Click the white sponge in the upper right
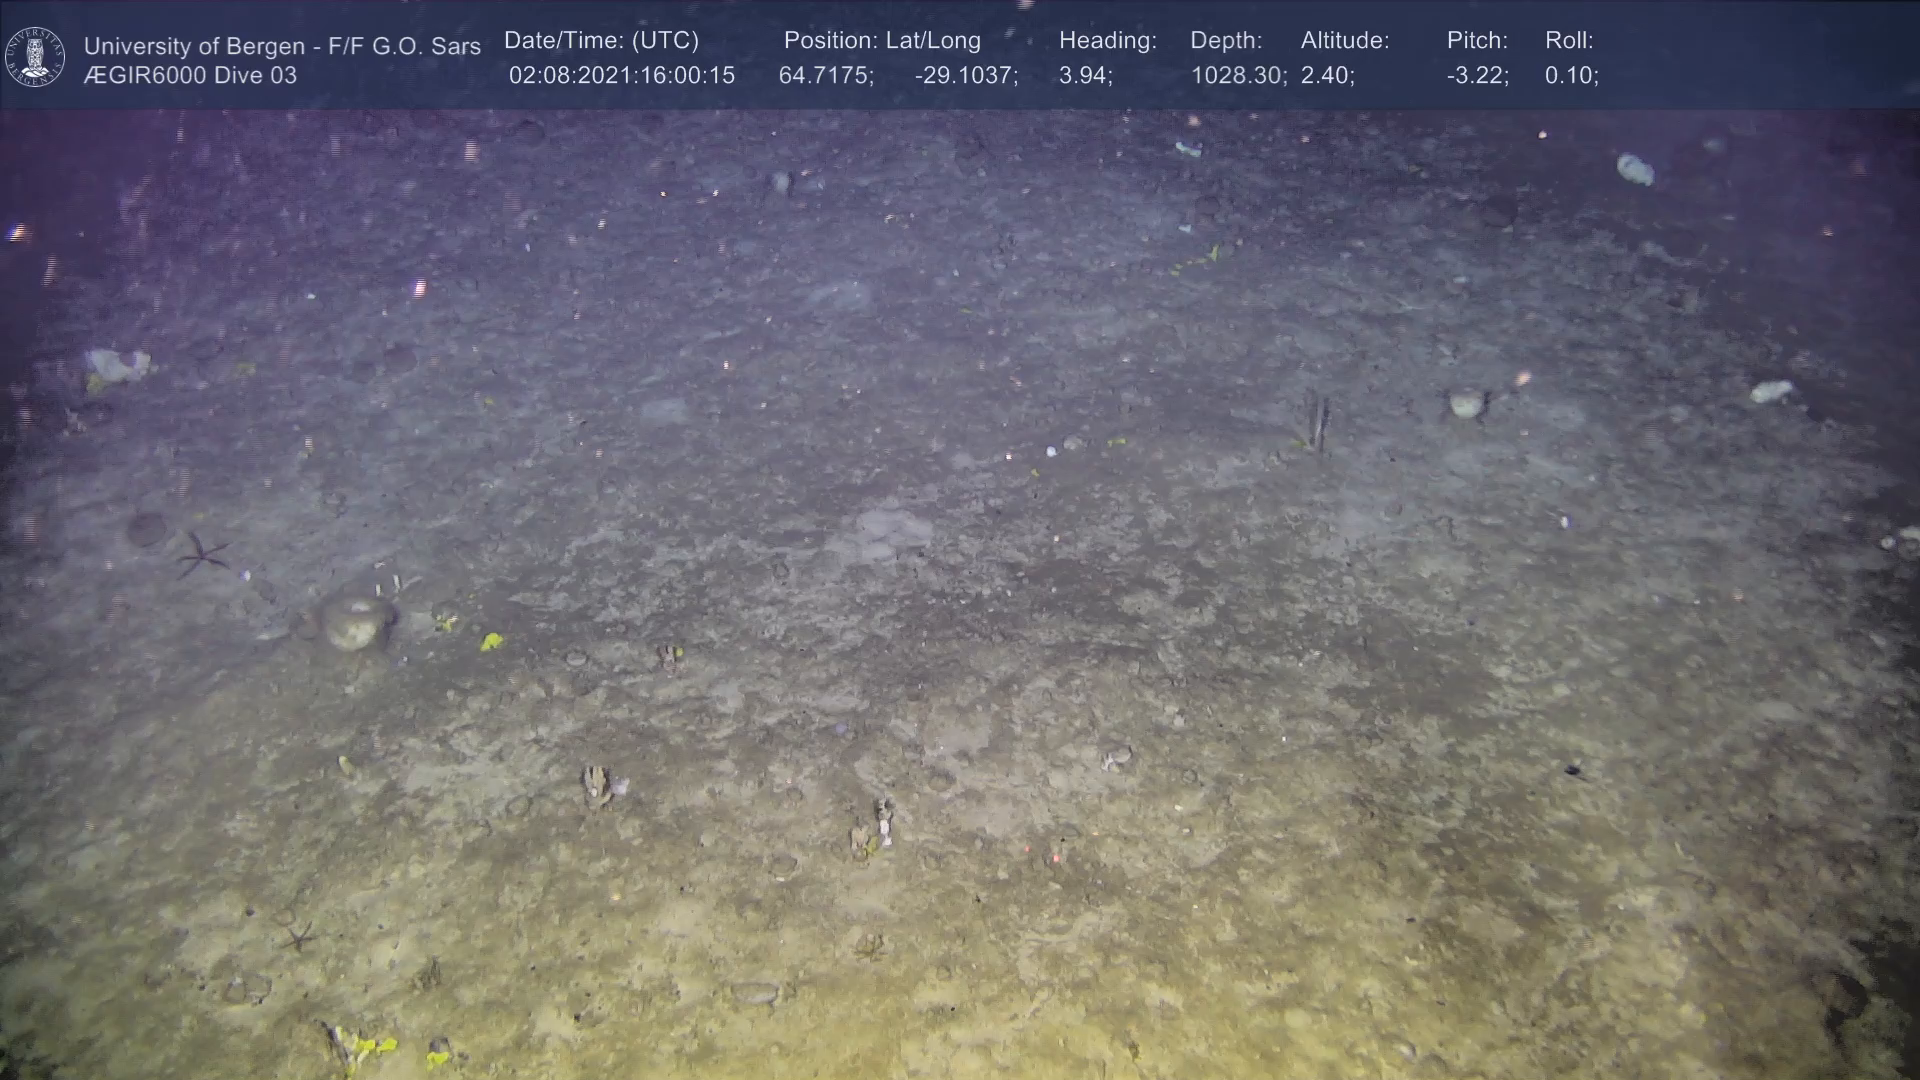 (x=1635, y=169)
